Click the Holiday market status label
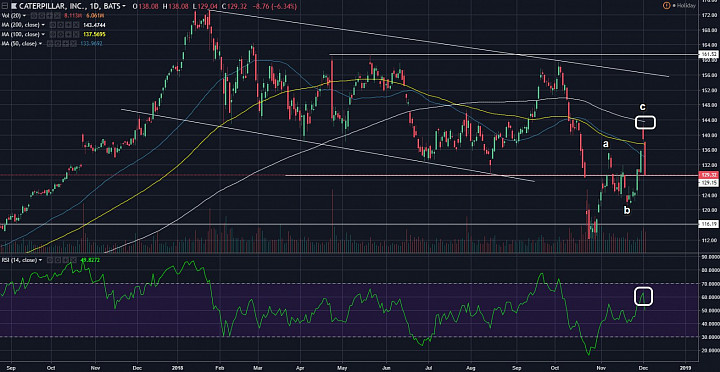720x372 pixels. coord(685,6)
